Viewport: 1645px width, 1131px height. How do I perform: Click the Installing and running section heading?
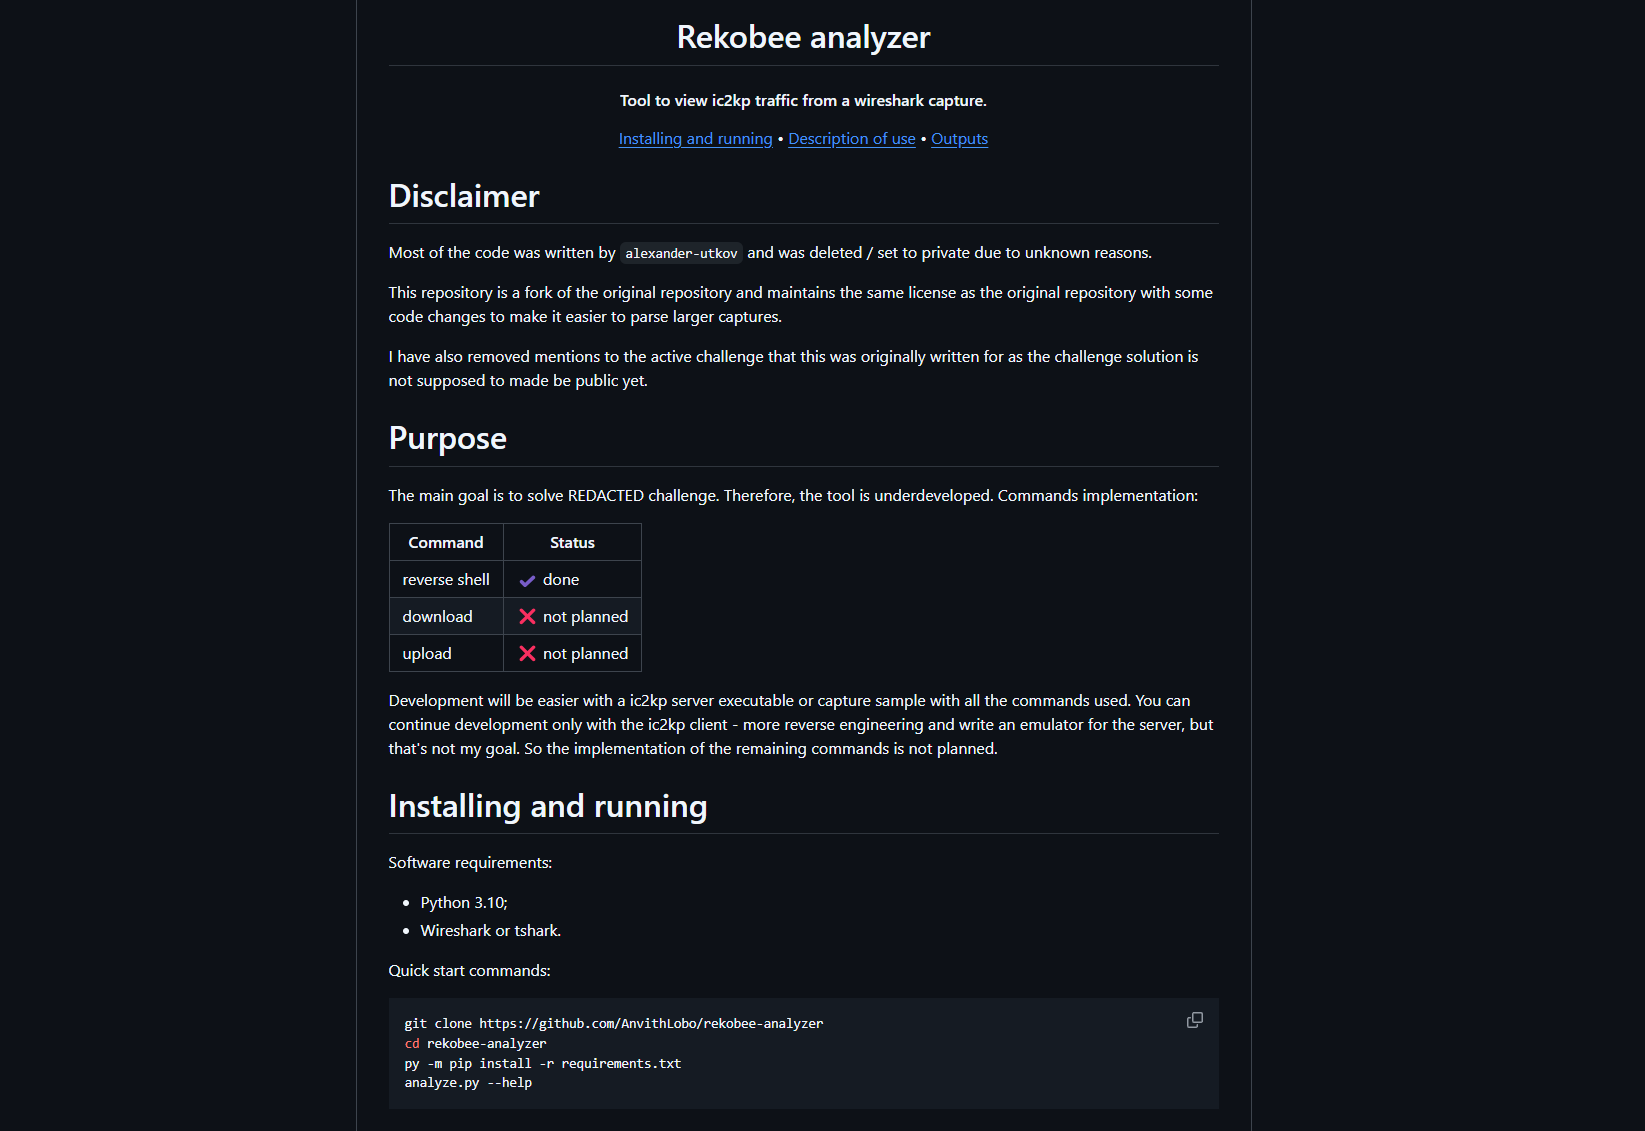pos(548,806)
